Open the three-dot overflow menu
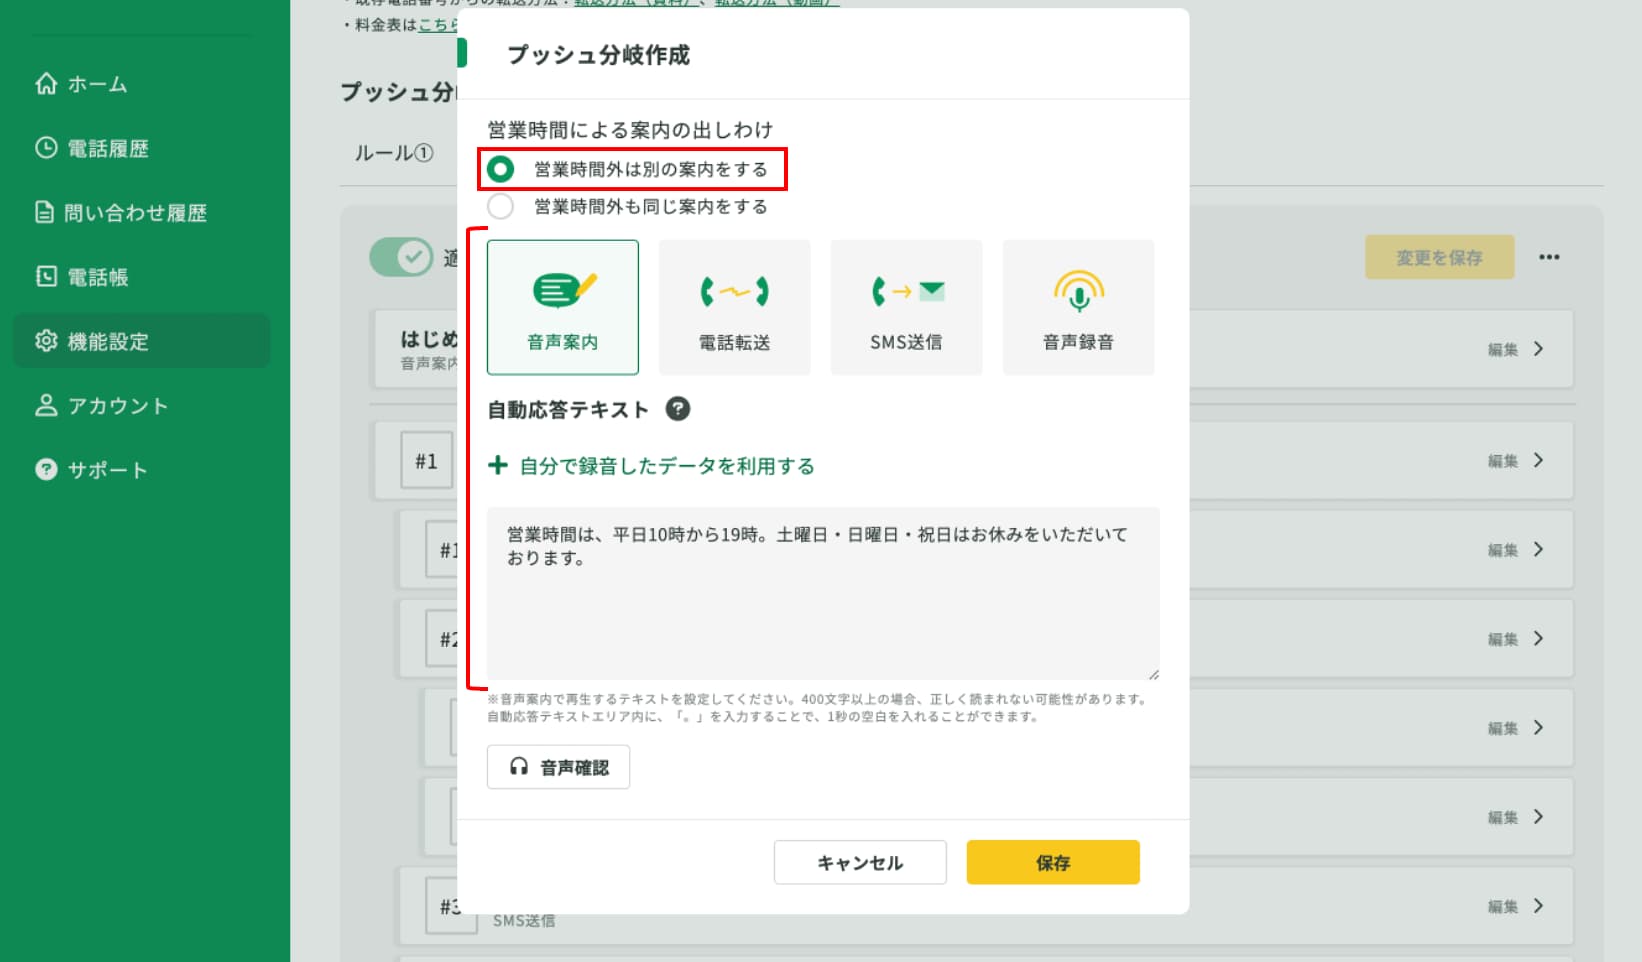This screenshot has width=1642, height=962. [1549, 257]
